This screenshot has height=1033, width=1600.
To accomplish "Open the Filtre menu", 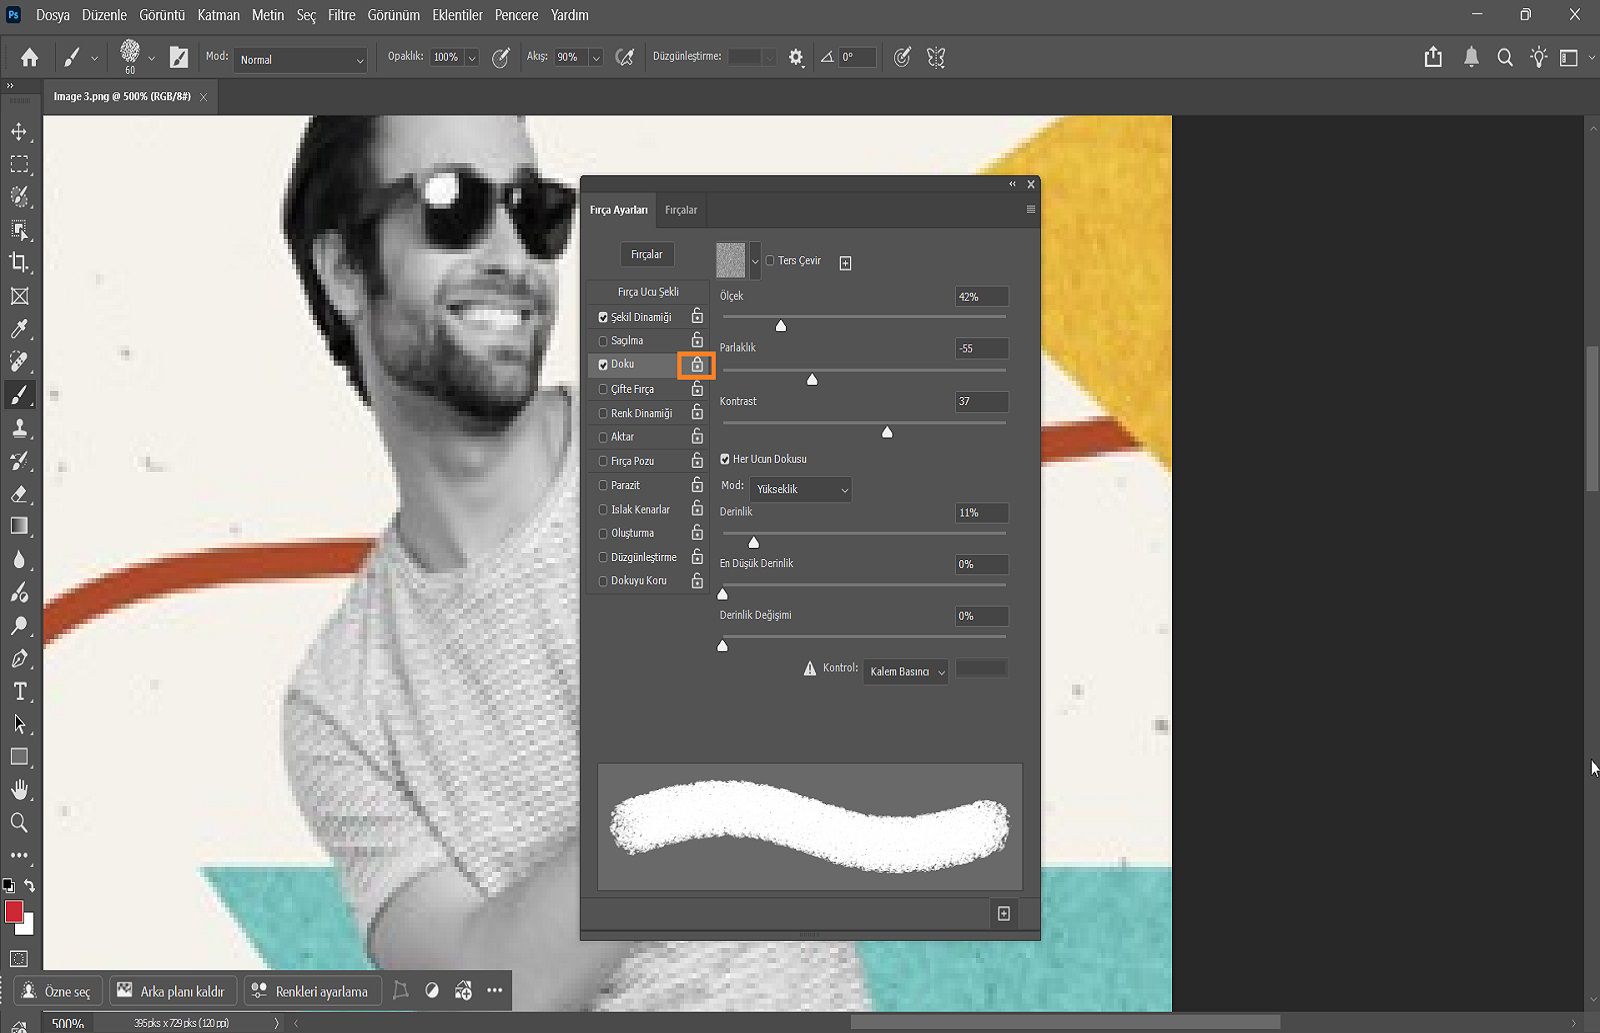I will pyautogui.click(x=341, y=15).
